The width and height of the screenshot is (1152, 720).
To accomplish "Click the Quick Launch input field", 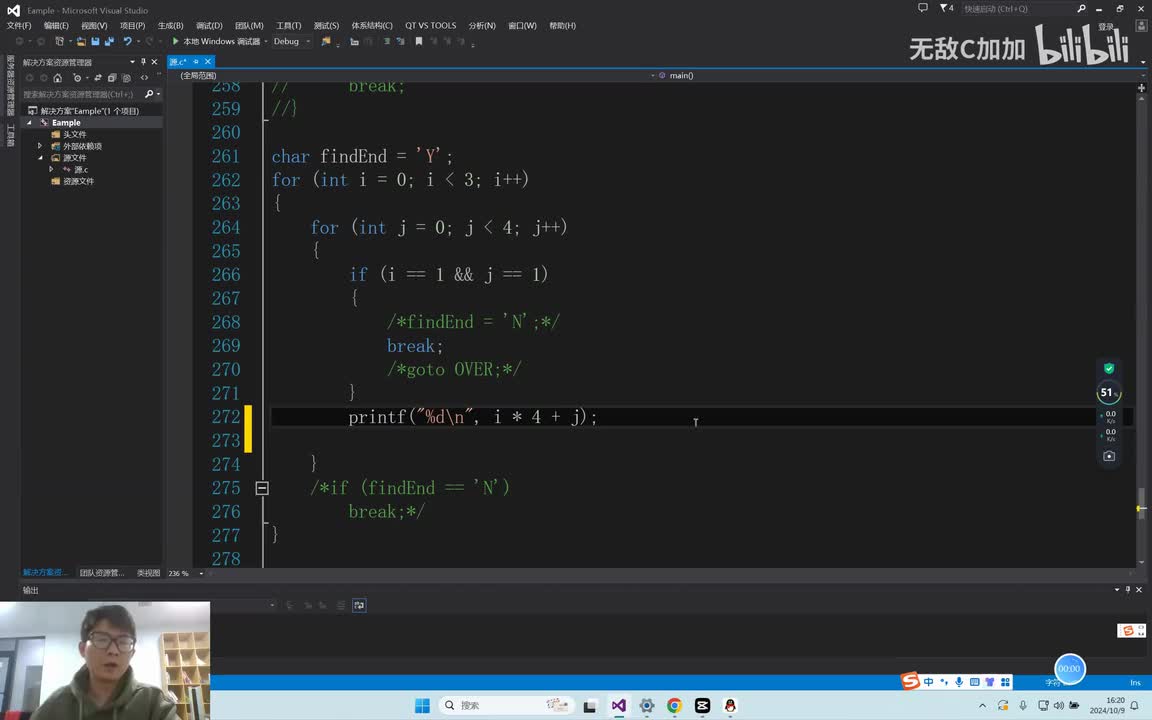I will [1018, 9].
